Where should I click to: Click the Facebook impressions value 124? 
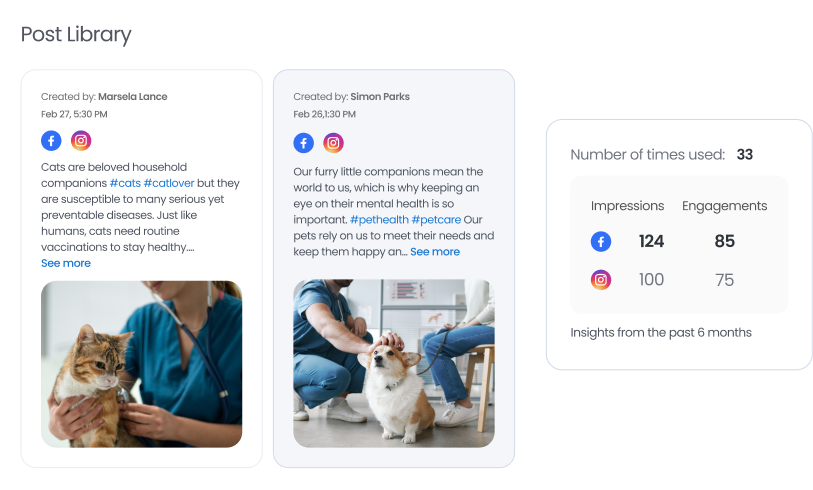(651, 241)
